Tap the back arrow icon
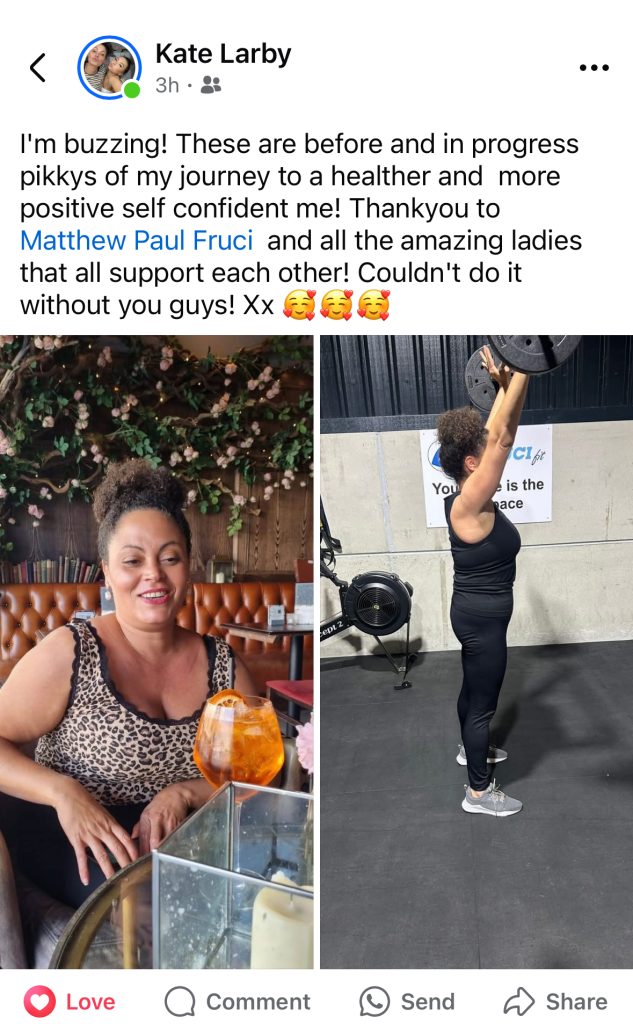Image resolution: width=633 pixels, height=1024 pixels. click(38, 67)
